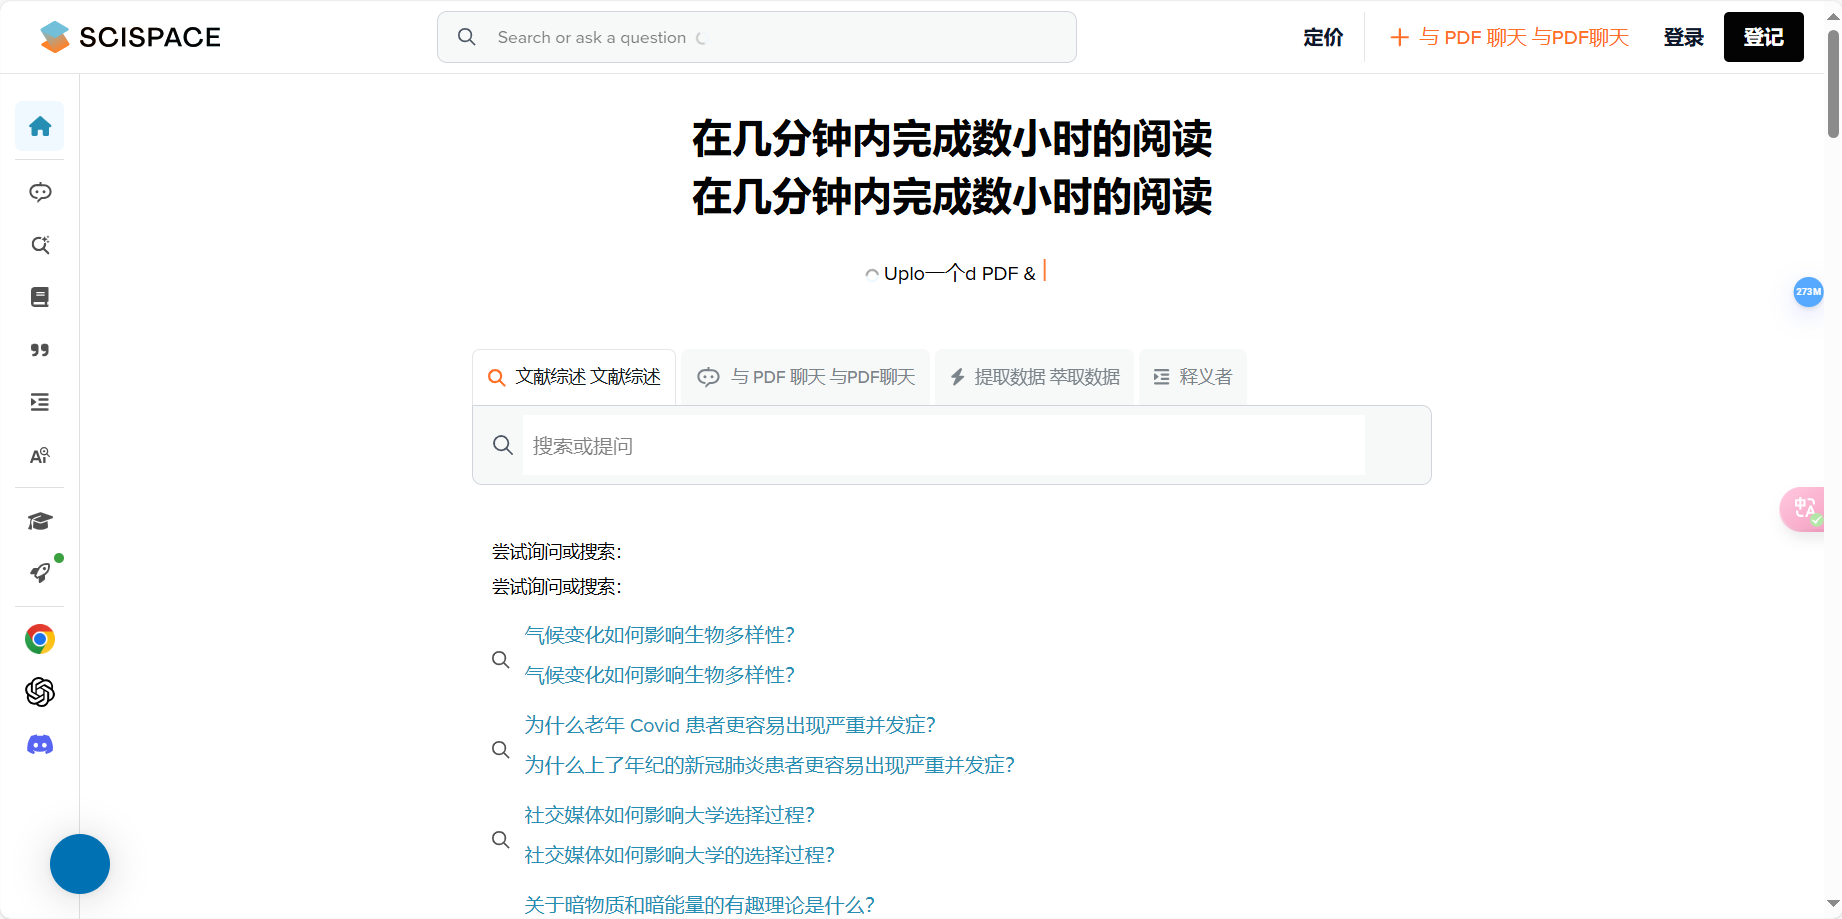Screen dimensions: 1842x919
Task: Open the 与 PDF 聊天 tab
Action: [x=805, y=377]
